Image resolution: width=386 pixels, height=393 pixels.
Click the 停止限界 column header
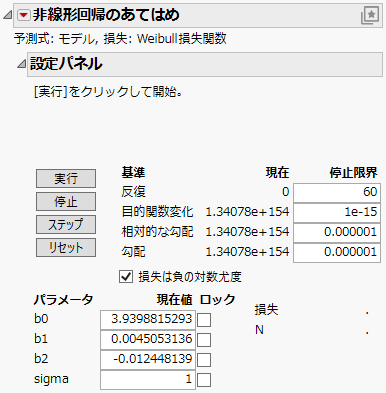(x=353, y=173)
